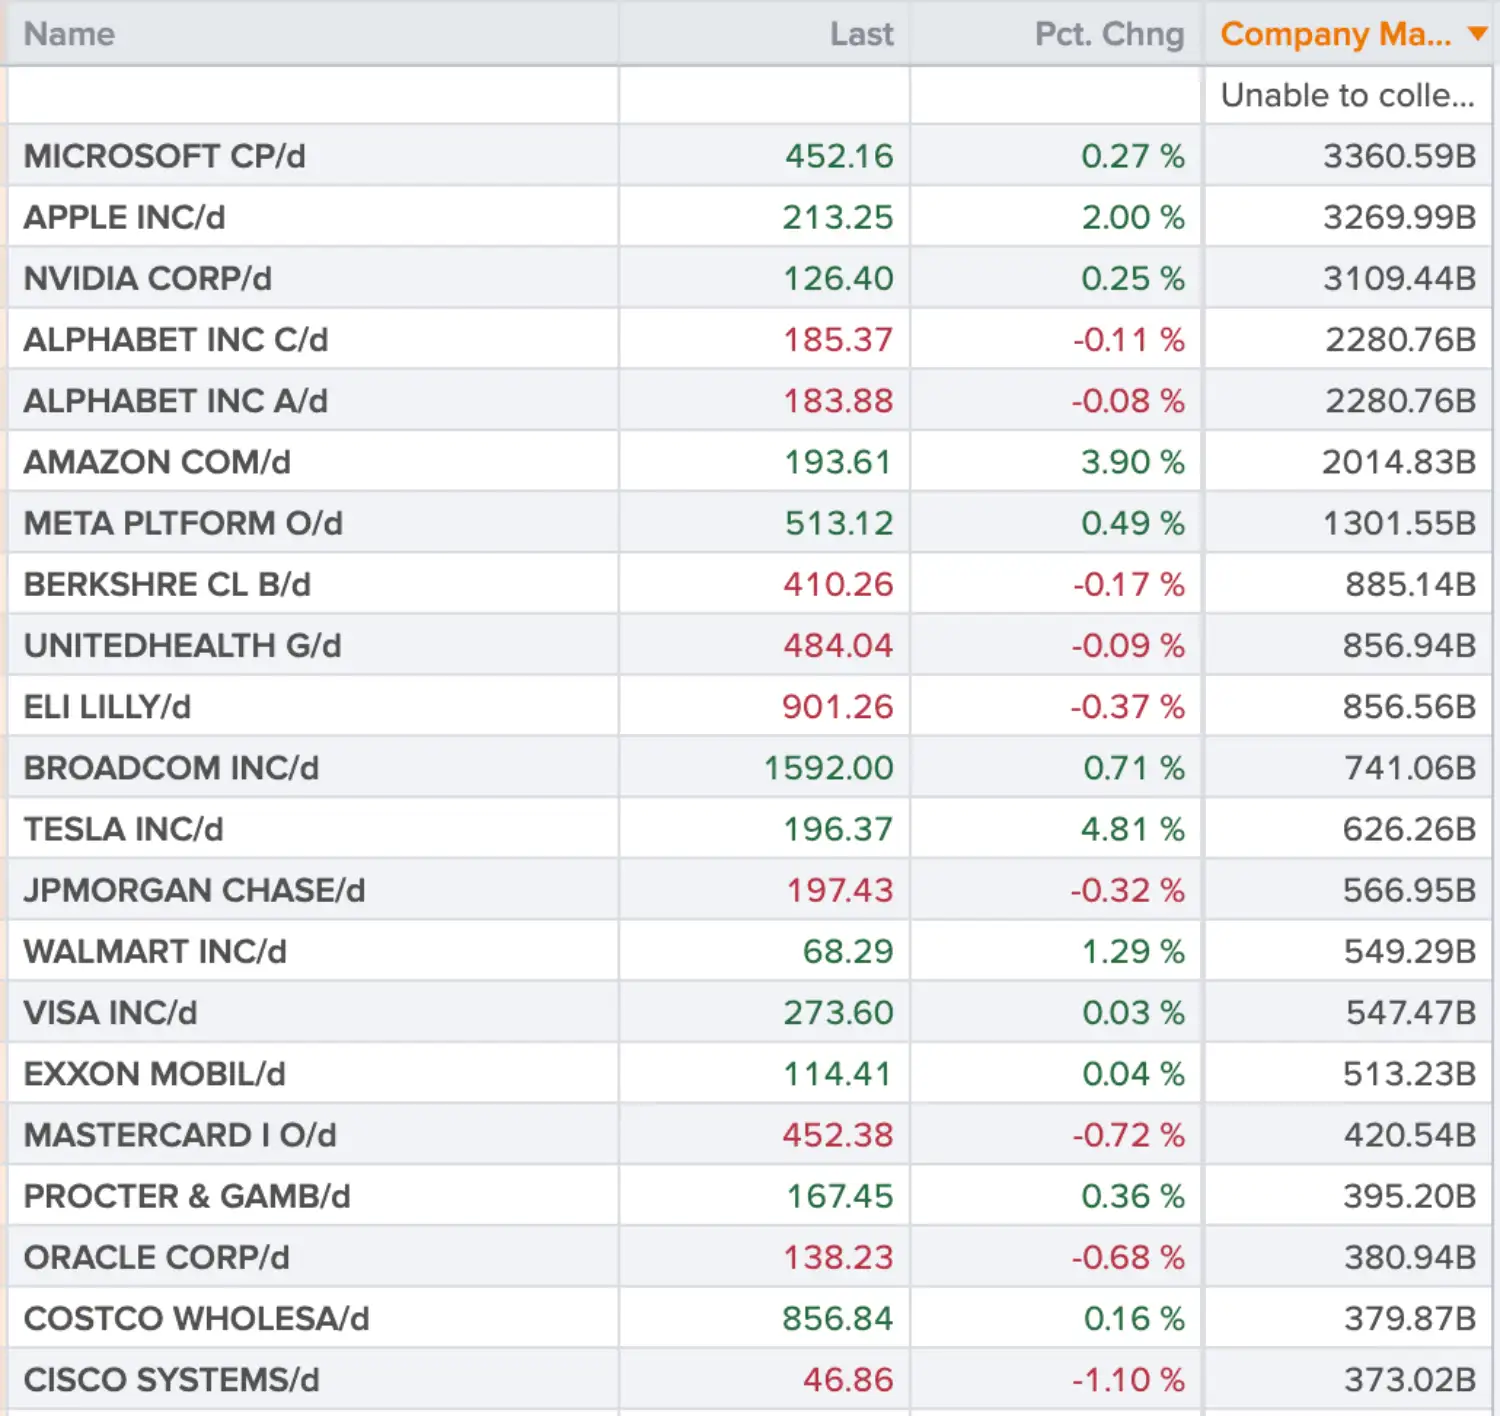Sort by the Pct. Chng column header
The width and height of the screenshot is (1500, 1416).
(1110, 34)
